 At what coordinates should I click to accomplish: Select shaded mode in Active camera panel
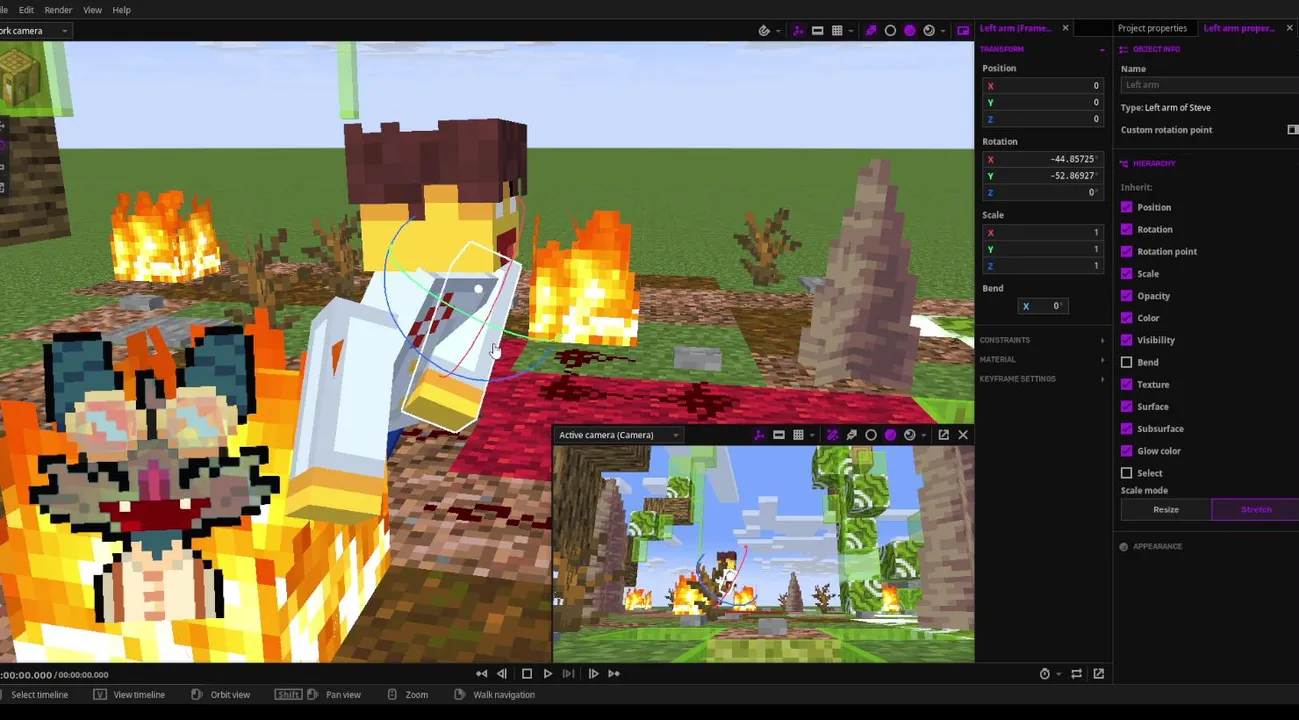[x=890, y=435]
